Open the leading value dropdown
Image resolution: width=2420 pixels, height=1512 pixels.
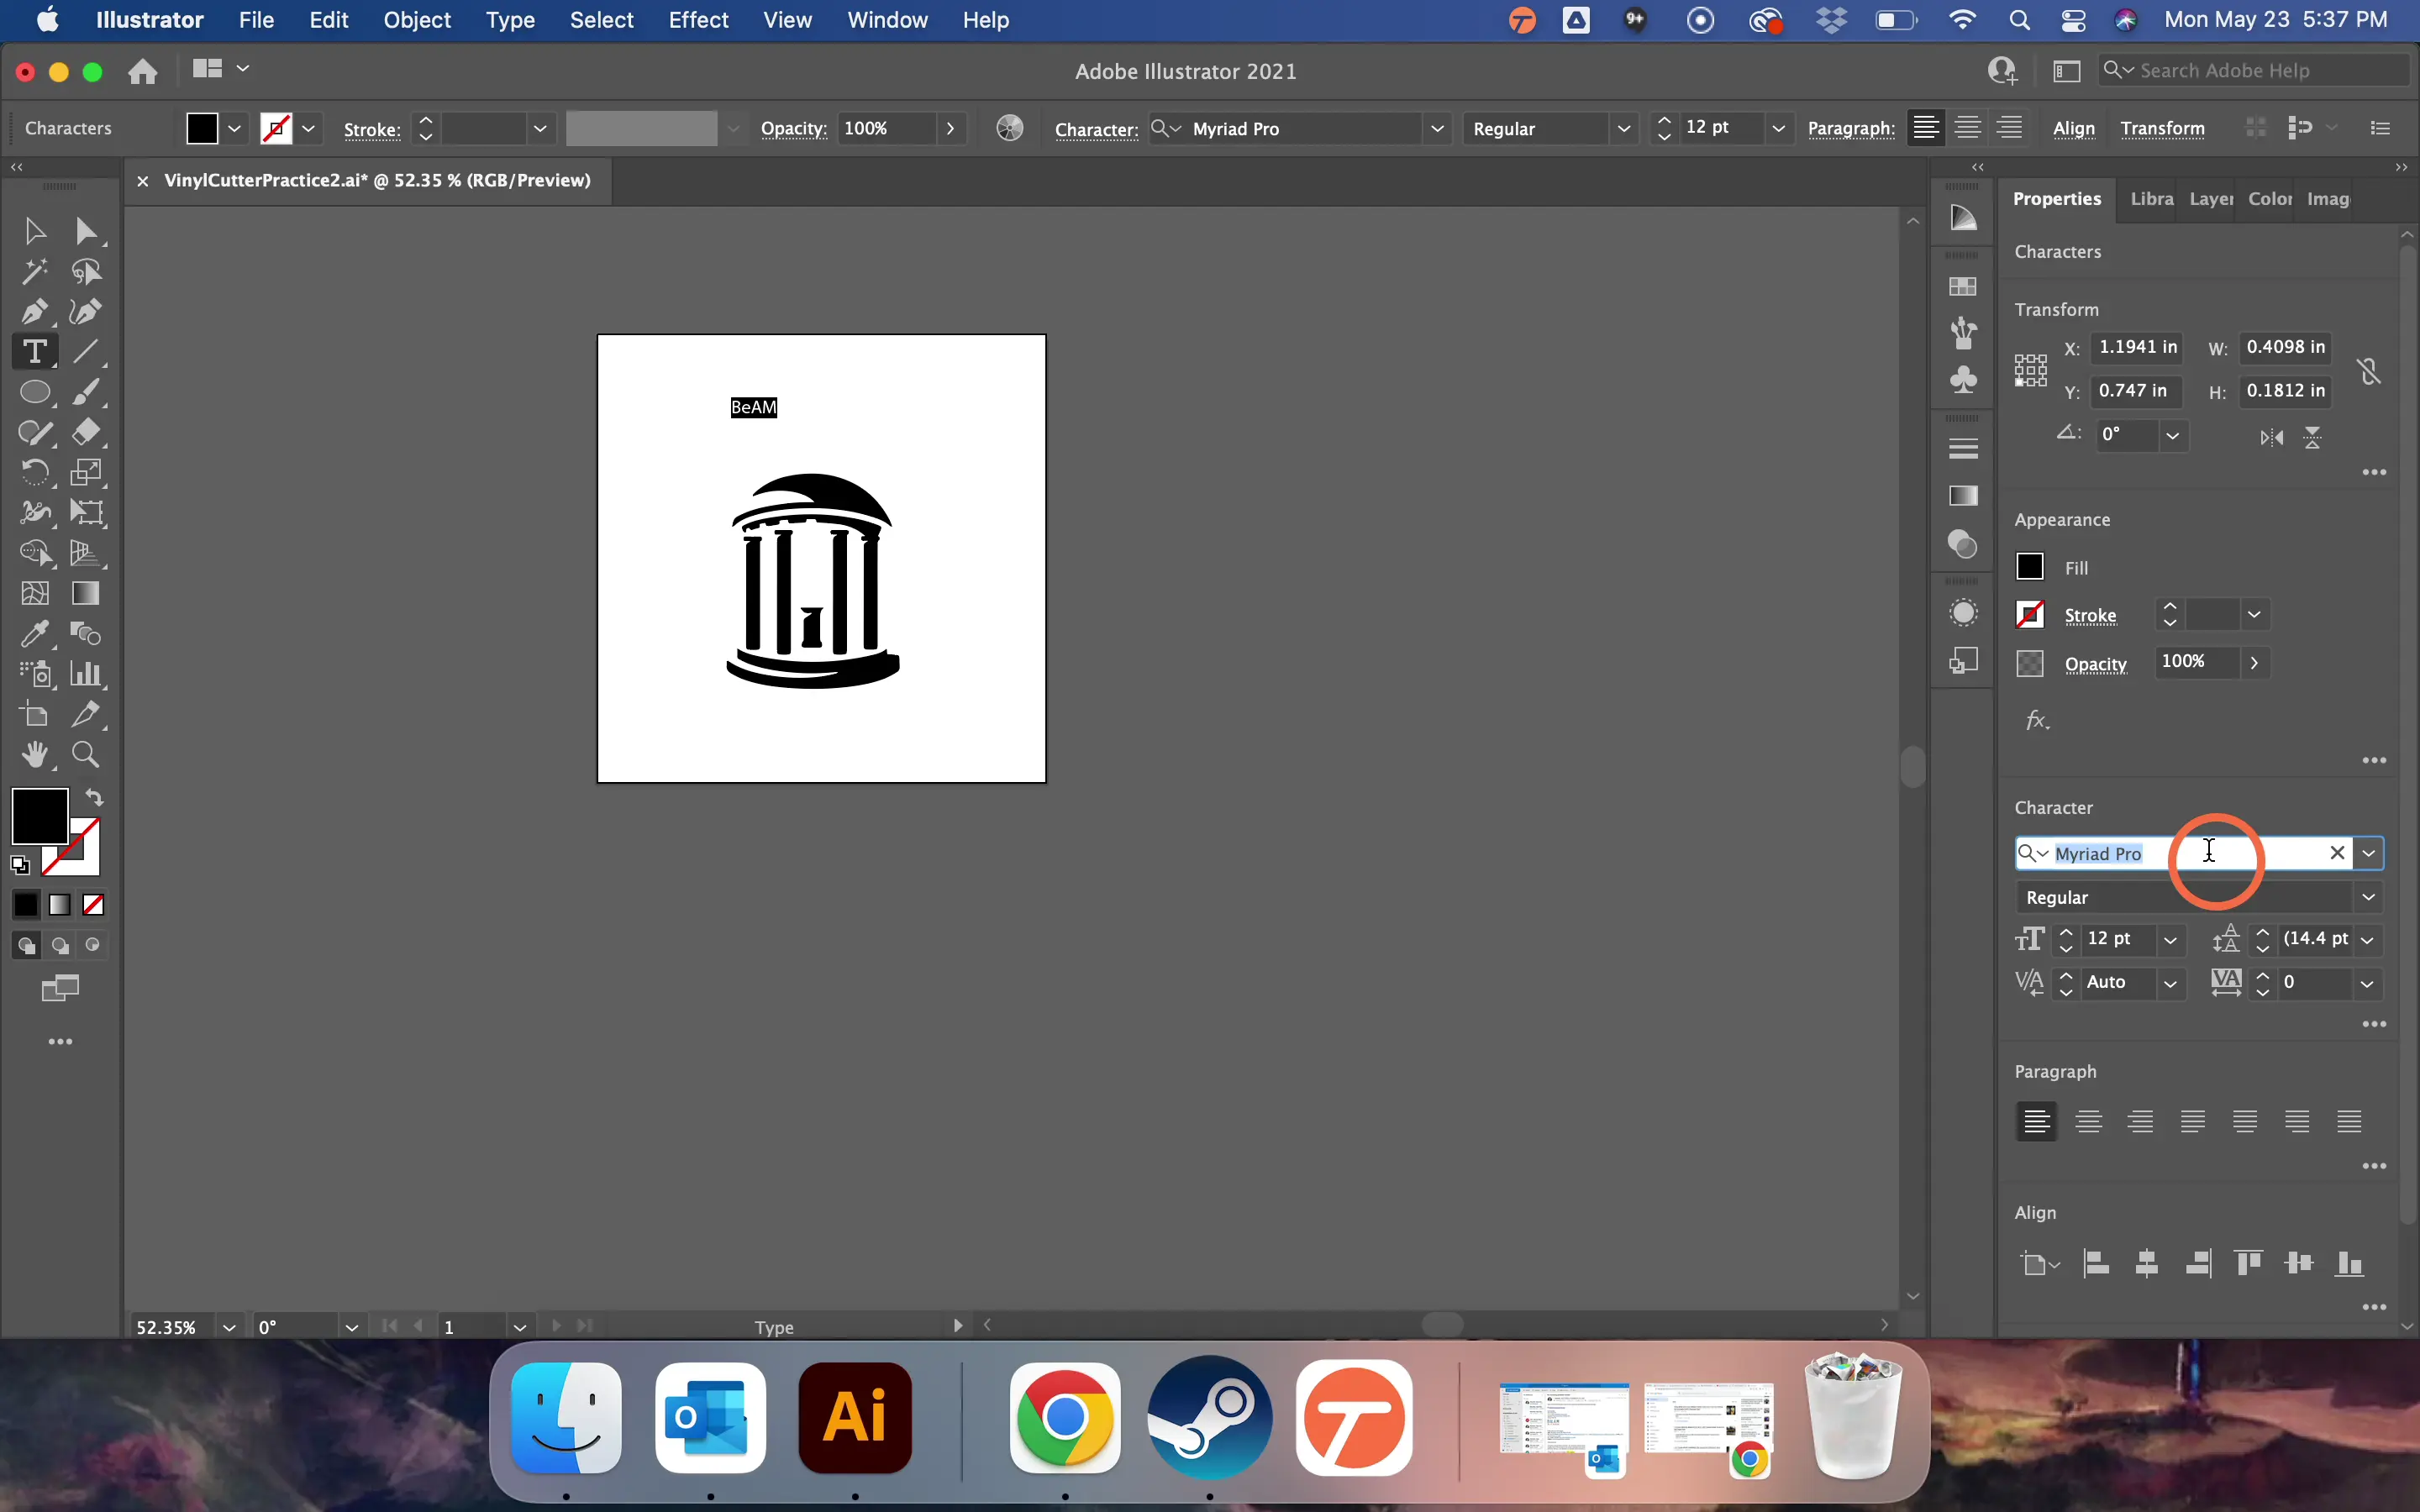2369,940
